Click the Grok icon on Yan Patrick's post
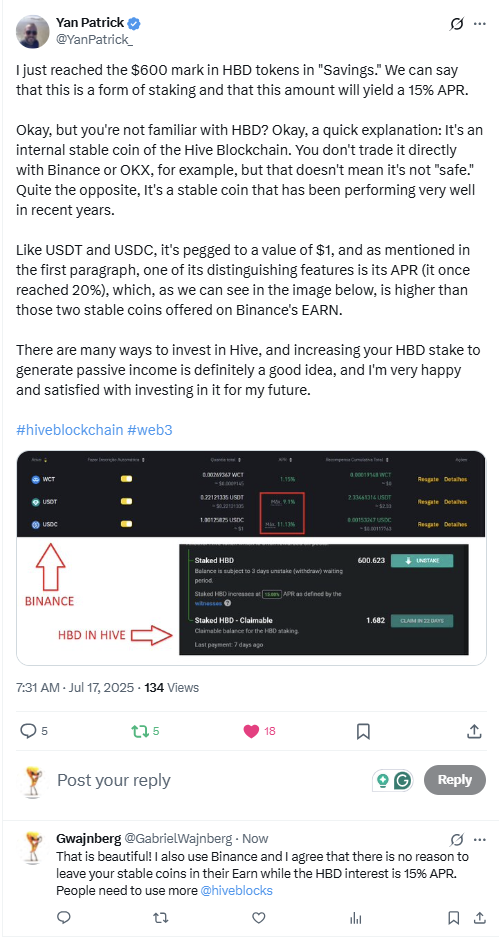This screenshot has width=499, height=937. coord(456,25)
